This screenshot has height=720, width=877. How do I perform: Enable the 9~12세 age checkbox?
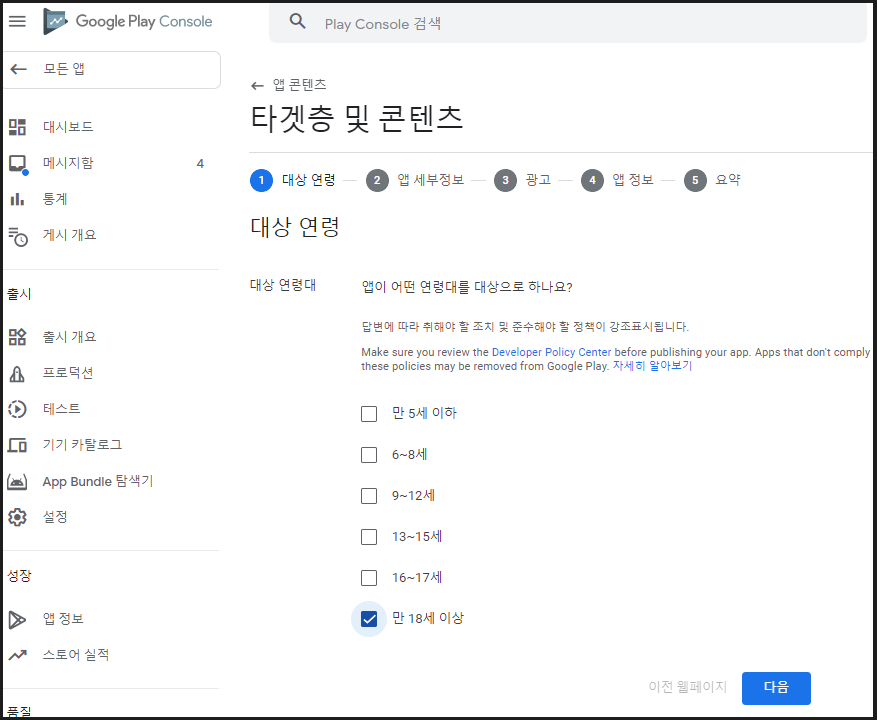(x=369, y=495)
